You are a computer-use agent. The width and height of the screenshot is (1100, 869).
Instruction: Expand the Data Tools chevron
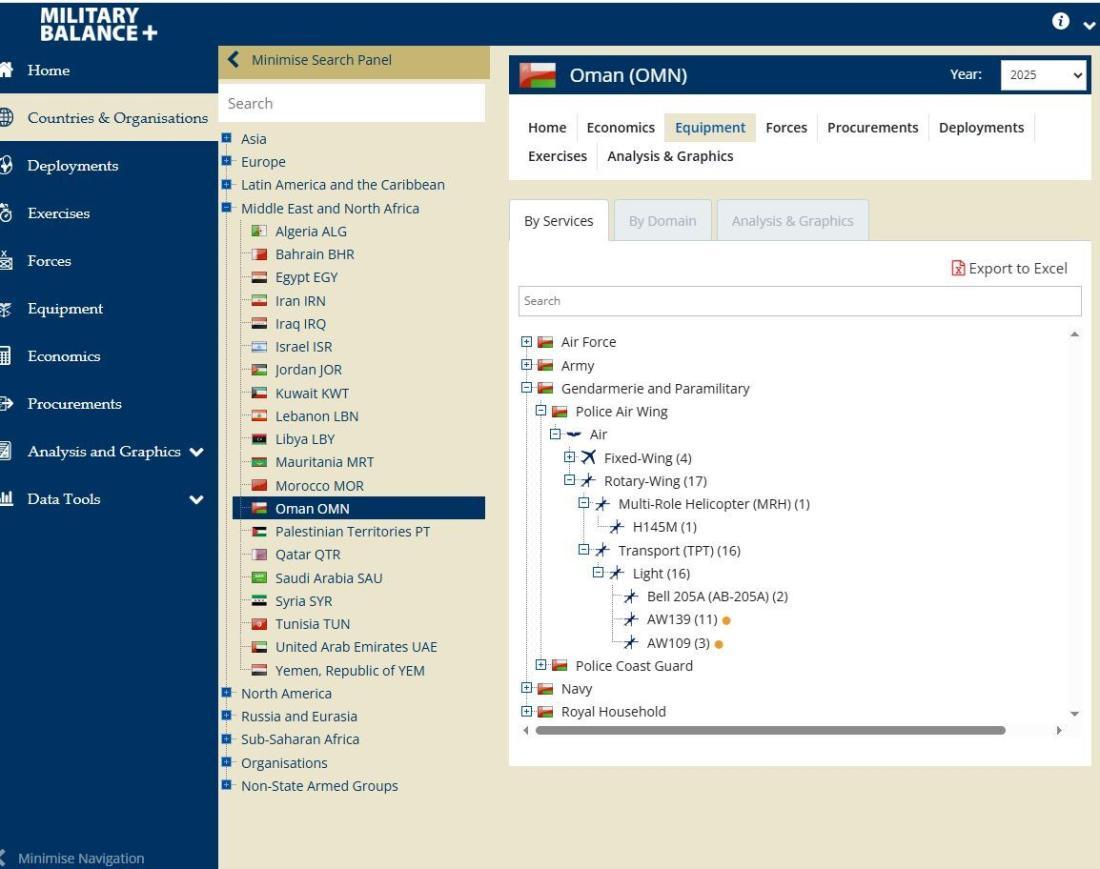pos(196,499)
